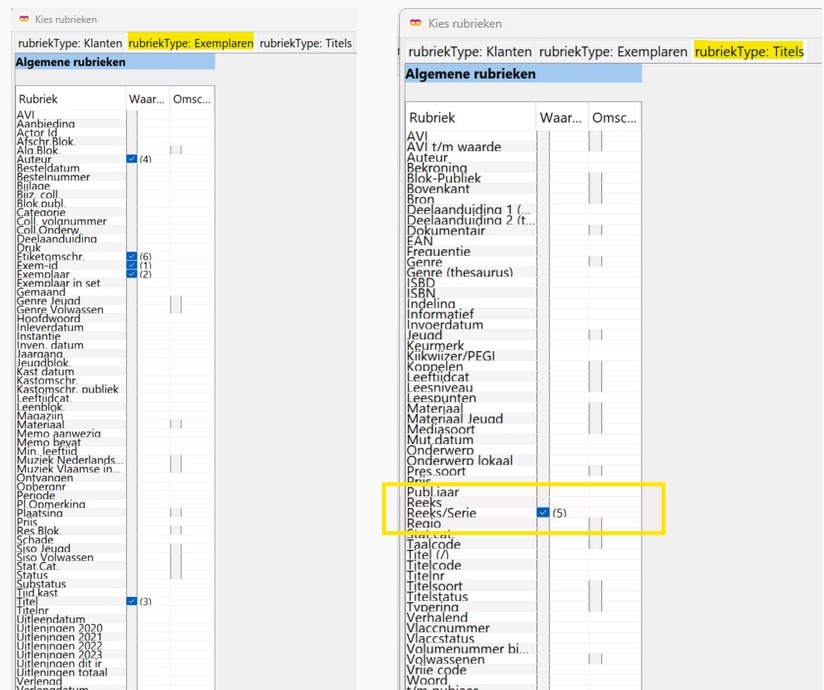824x690 pixels.
Task: Switch to rubriekType: Klanten tab in left window
Action: tap(70, 44)
